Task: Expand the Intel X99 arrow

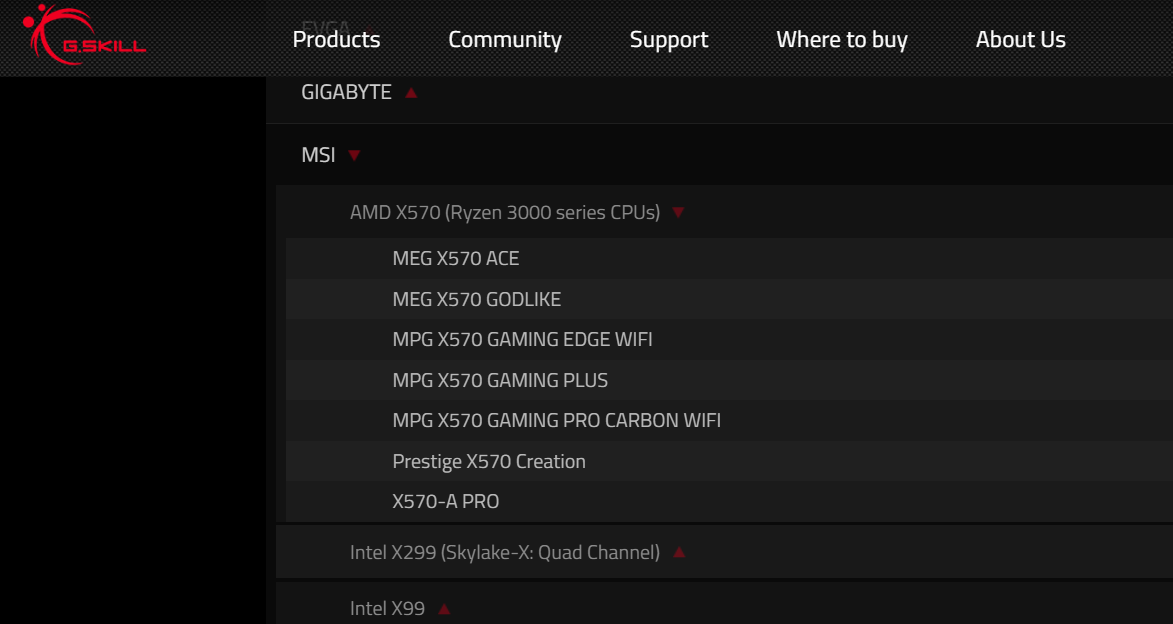Action: [x=444, y=609]
